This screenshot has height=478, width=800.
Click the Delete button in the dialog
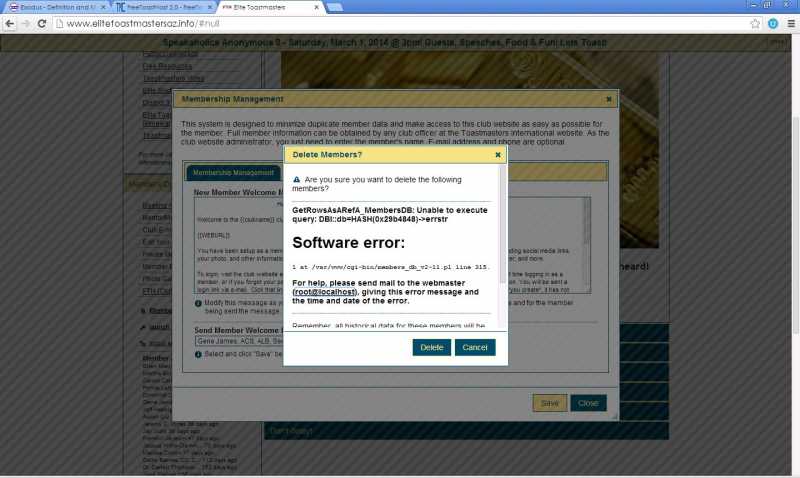[x=431, y=347]
